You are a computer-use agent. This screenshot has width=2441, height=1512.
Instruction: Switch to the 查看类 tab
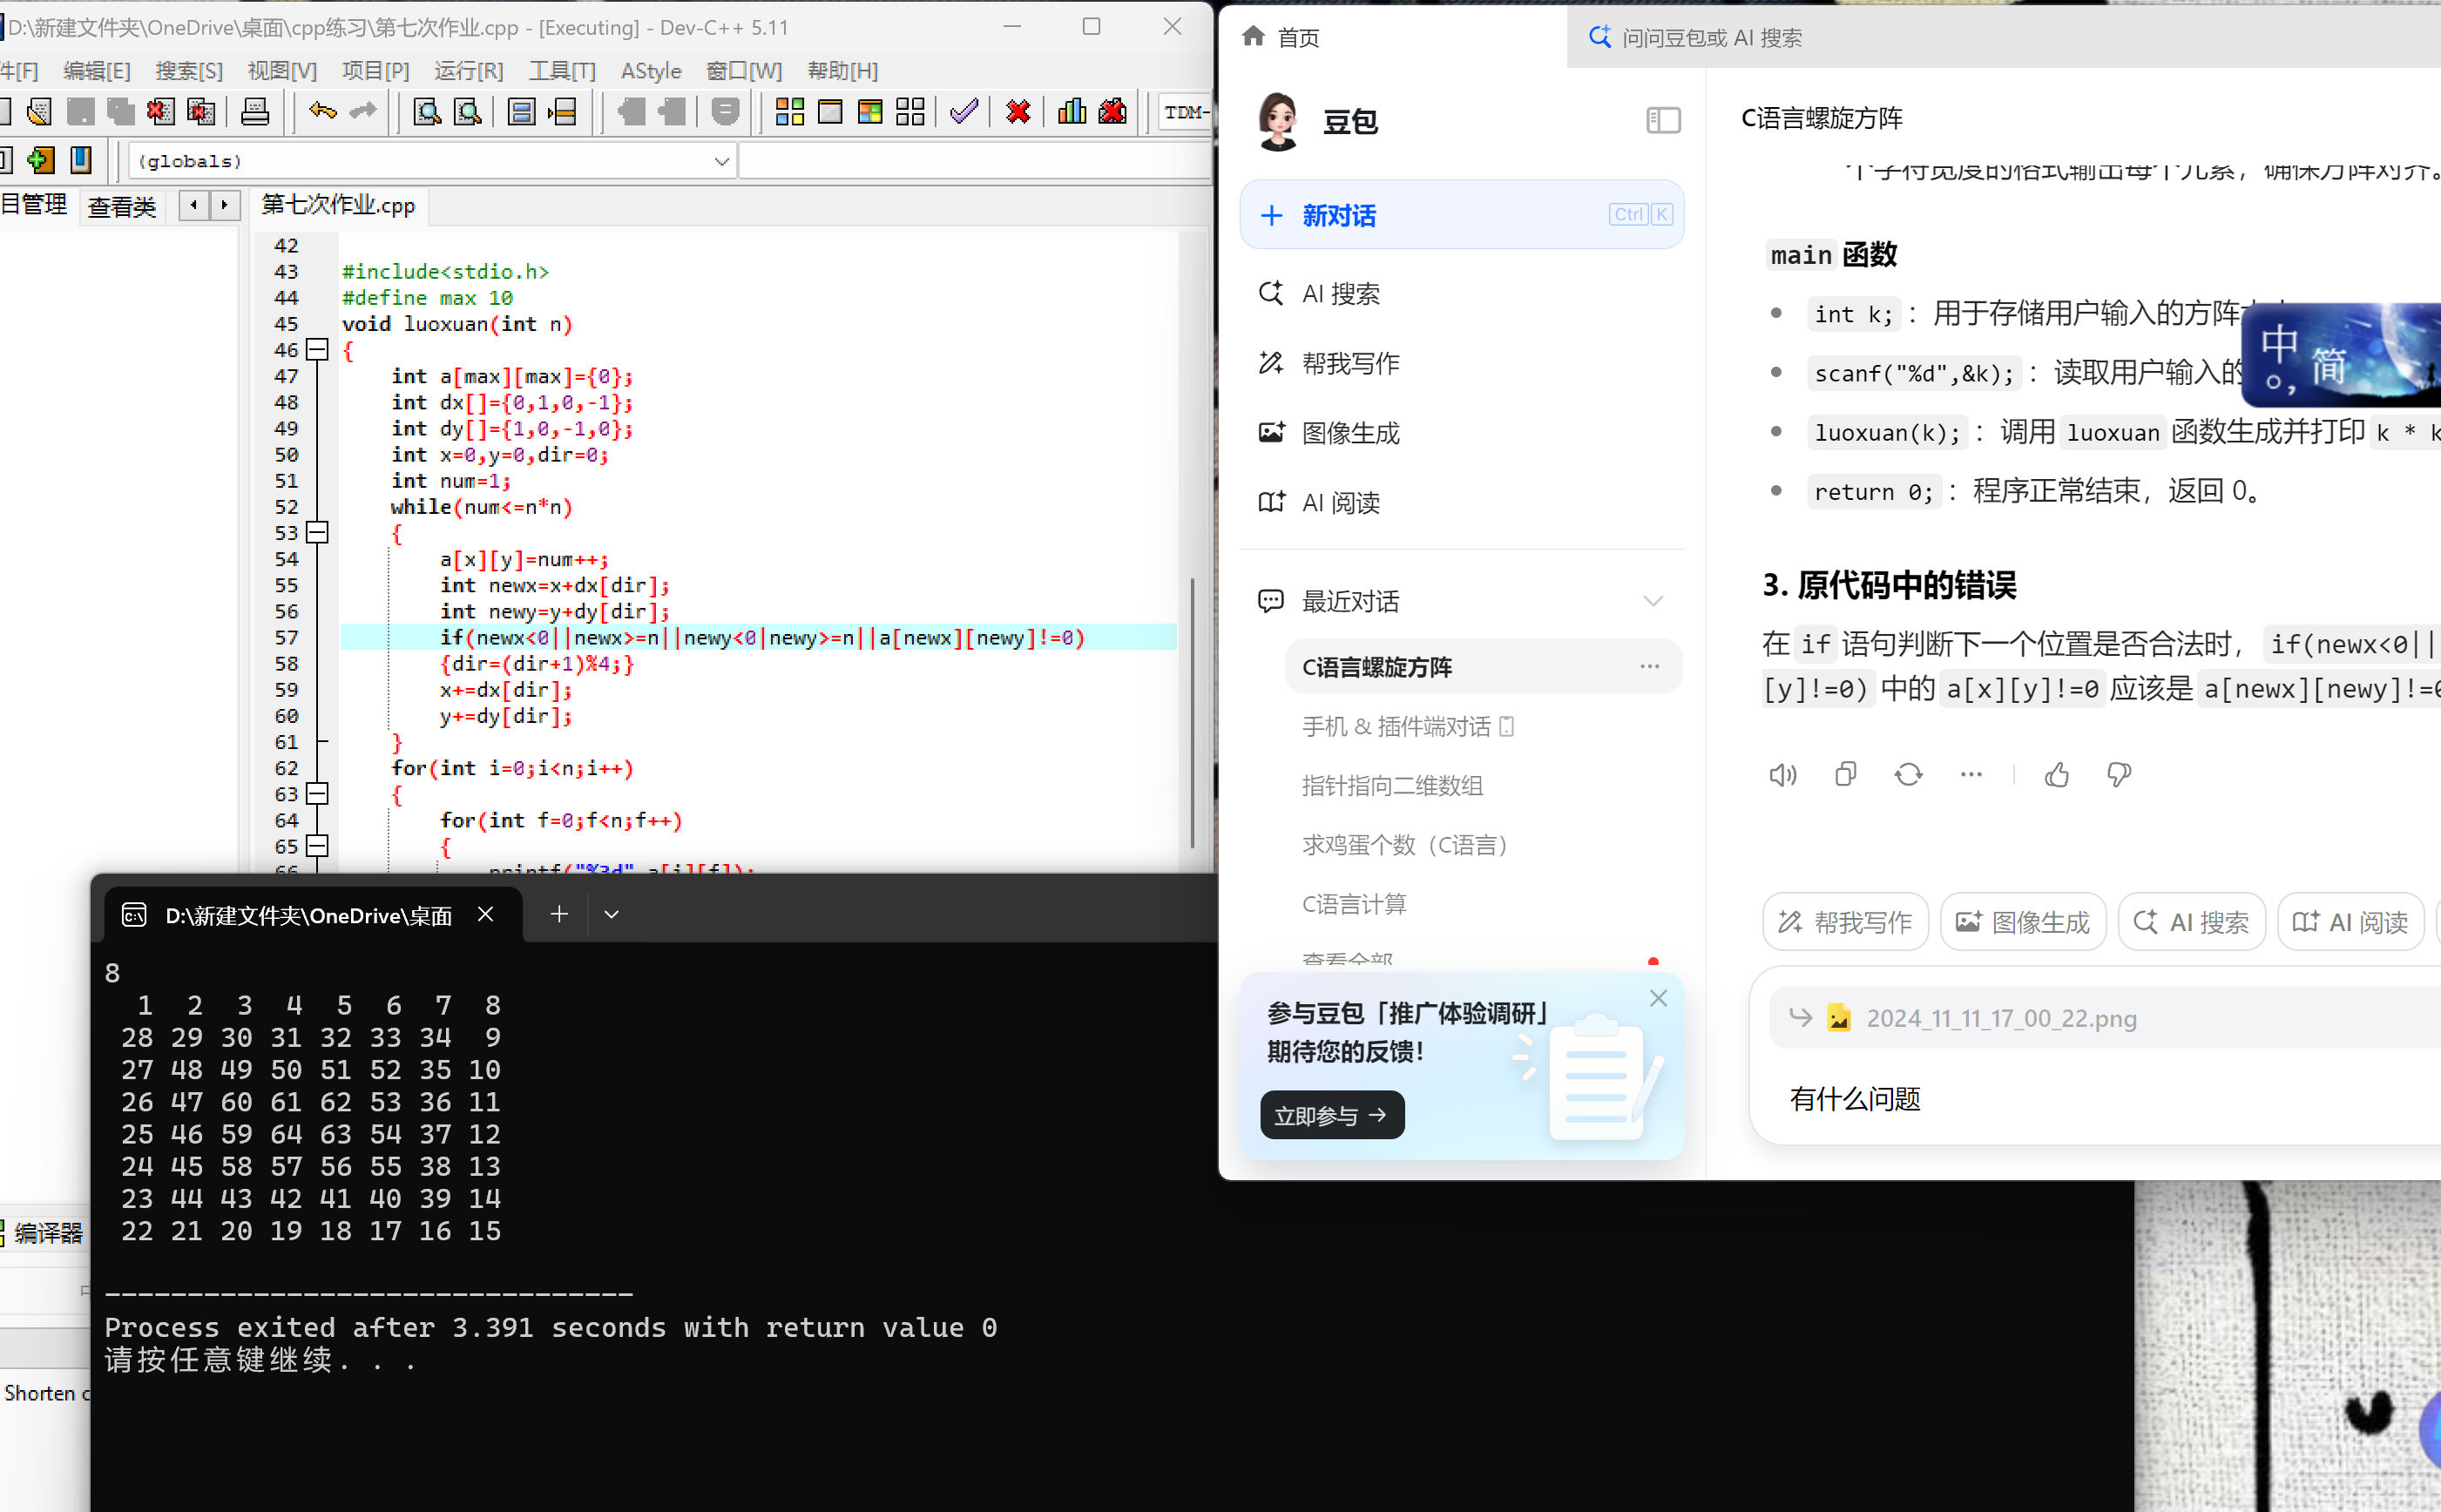point(122,207)
